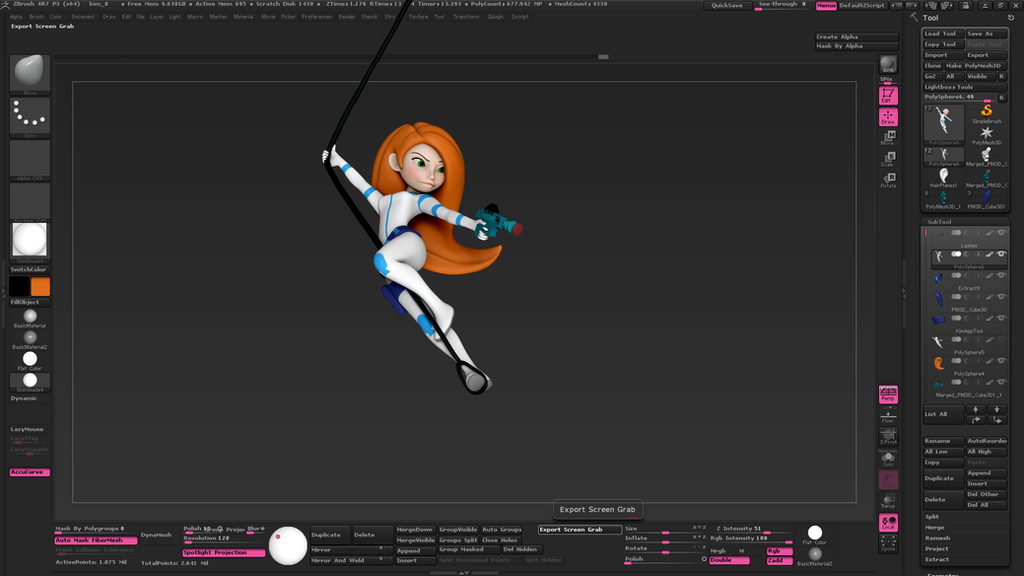1024x576 pixels.
Task: Move the subtool up with the up arrow
Action: pos(976,409)
